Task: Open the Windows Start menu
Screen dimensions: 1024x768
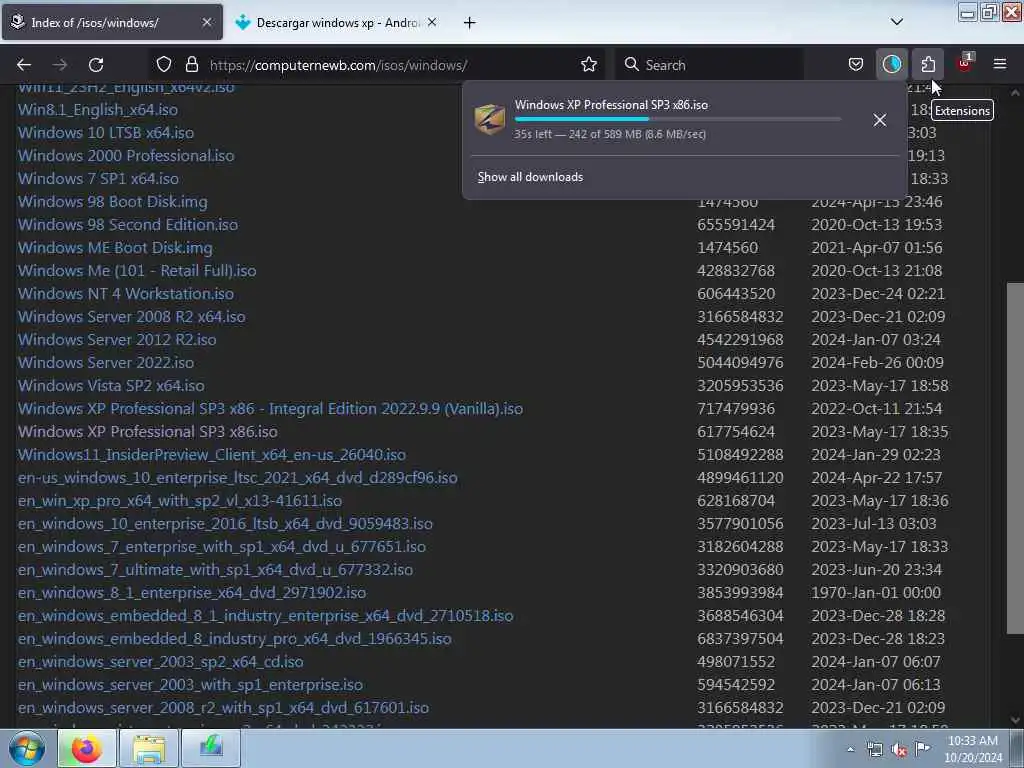Action: (27, 748)
